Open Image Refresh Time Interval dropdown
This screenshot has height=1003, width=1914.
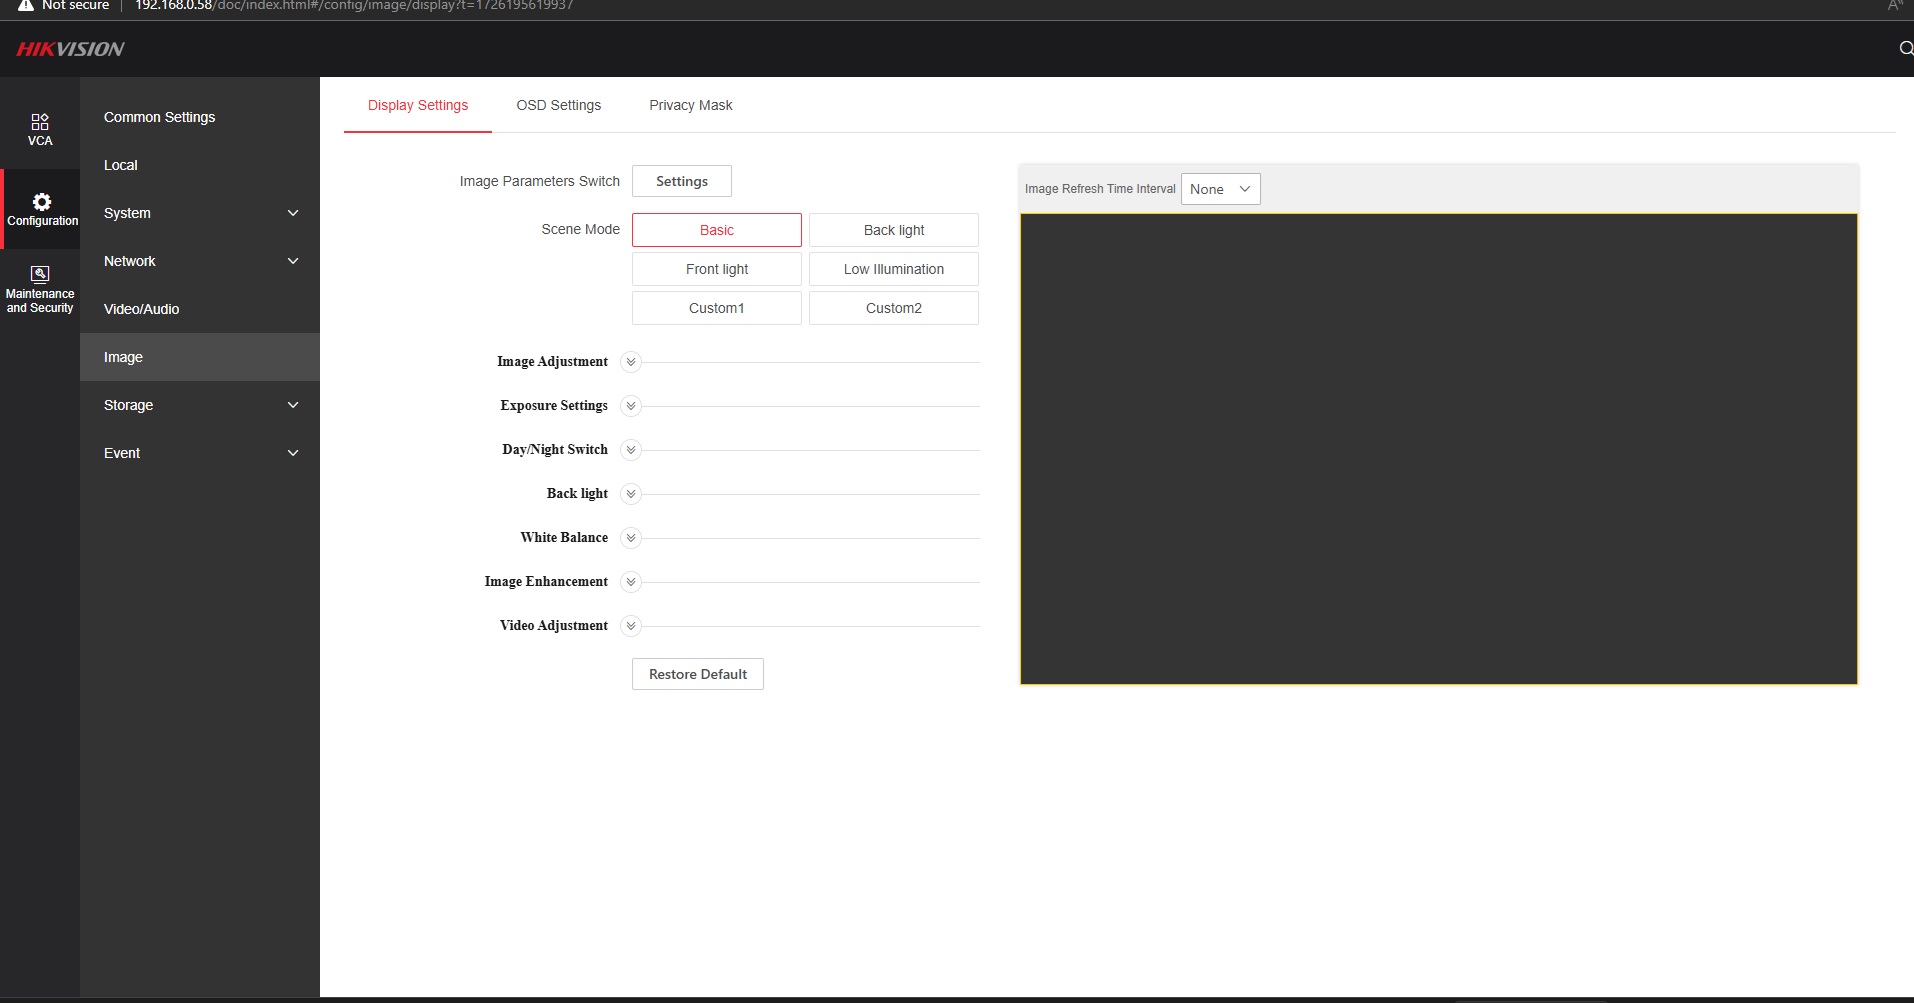(x=1220, y=189)
